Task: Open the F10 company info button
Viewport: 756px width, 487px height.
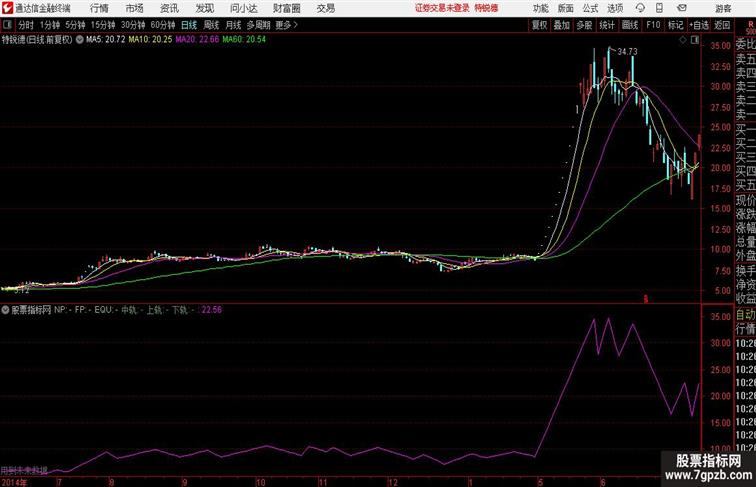Action: (653, 25)
